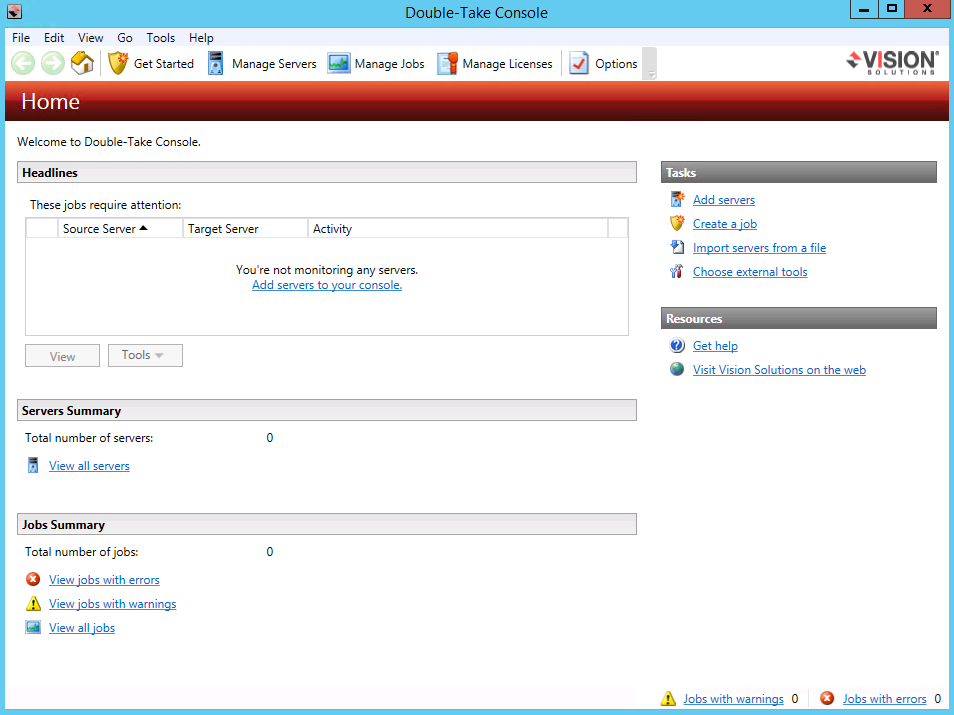Screen dimensions: 954x715
Task: Open the Go menu
Action: click(125, 38)
